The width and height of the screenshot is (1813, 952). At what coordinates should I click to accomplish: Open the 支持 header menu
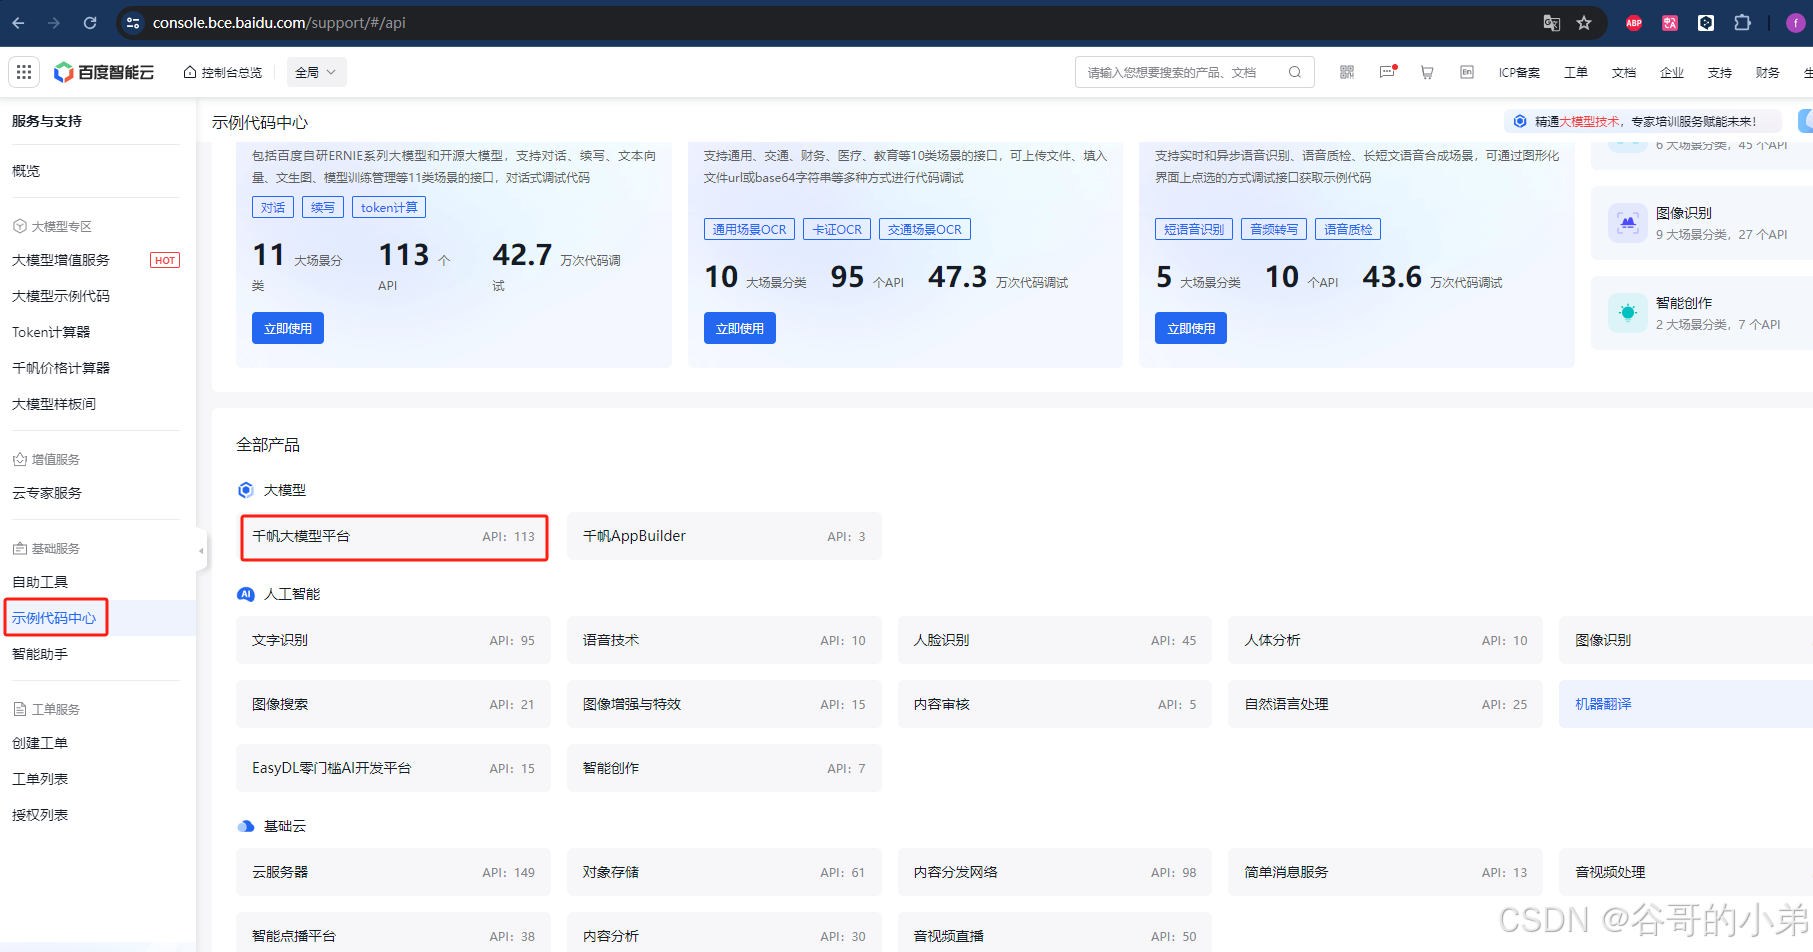tap(1720, 72)
